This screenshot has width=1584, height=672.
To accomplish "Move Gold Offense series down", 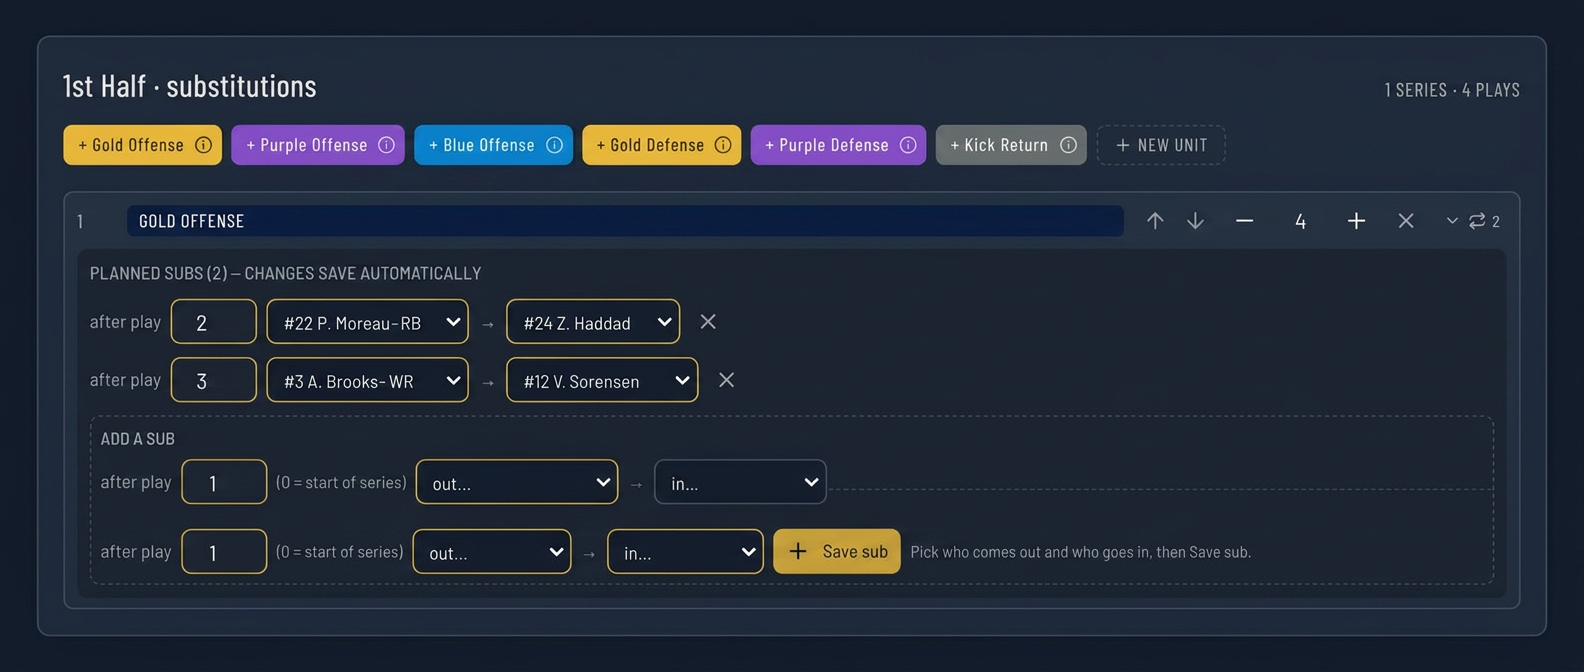I will (1195, 221).
